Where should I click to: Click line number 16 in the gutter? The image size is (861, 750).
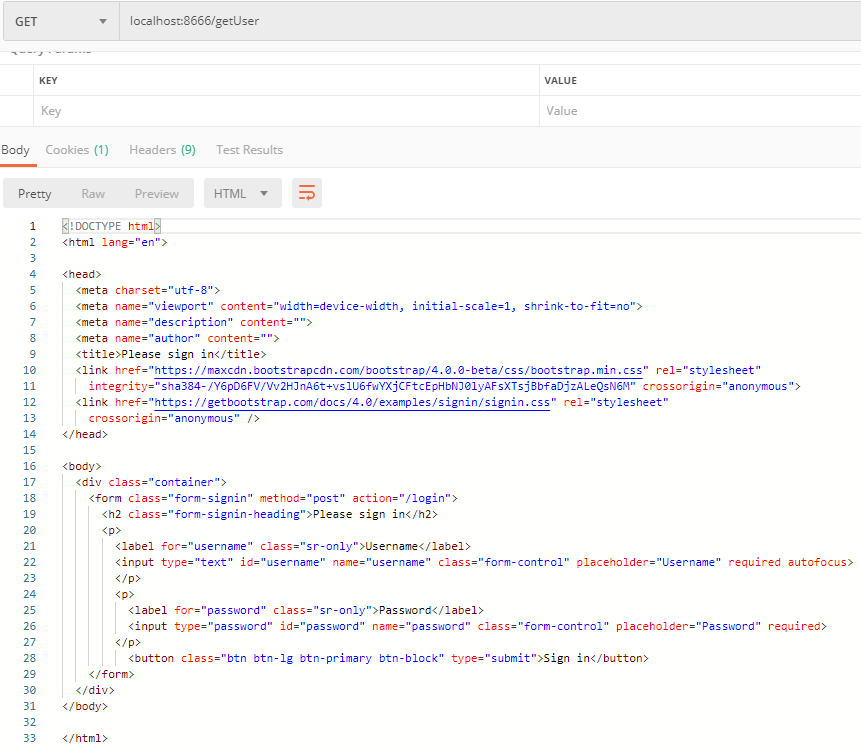32,466
